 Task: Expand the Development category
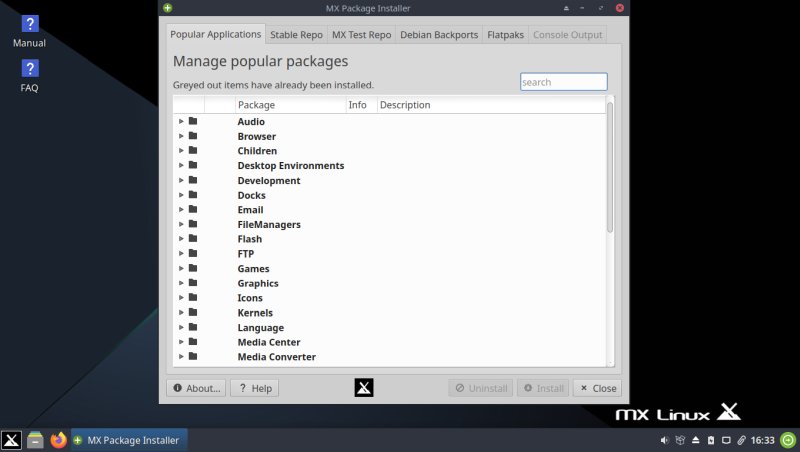[x=181, y=180]
